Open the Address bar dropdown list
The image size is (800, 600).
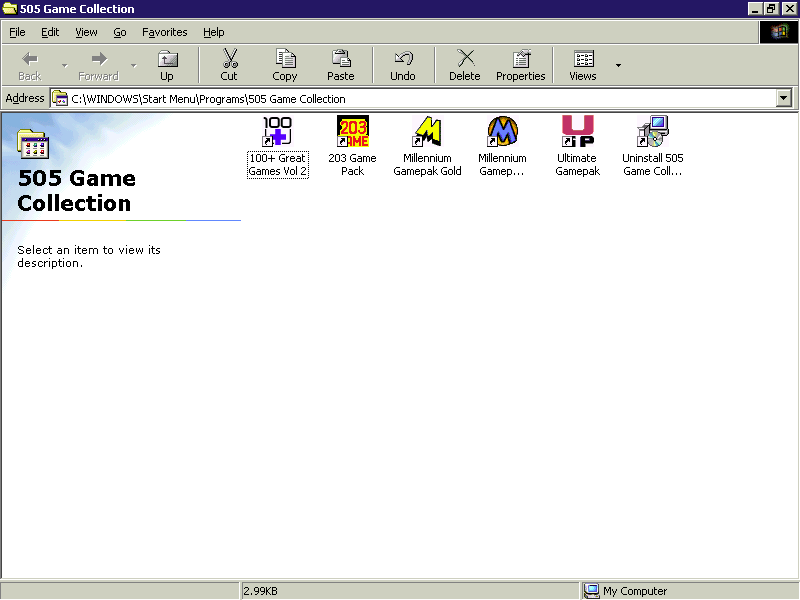pos(783,98)
